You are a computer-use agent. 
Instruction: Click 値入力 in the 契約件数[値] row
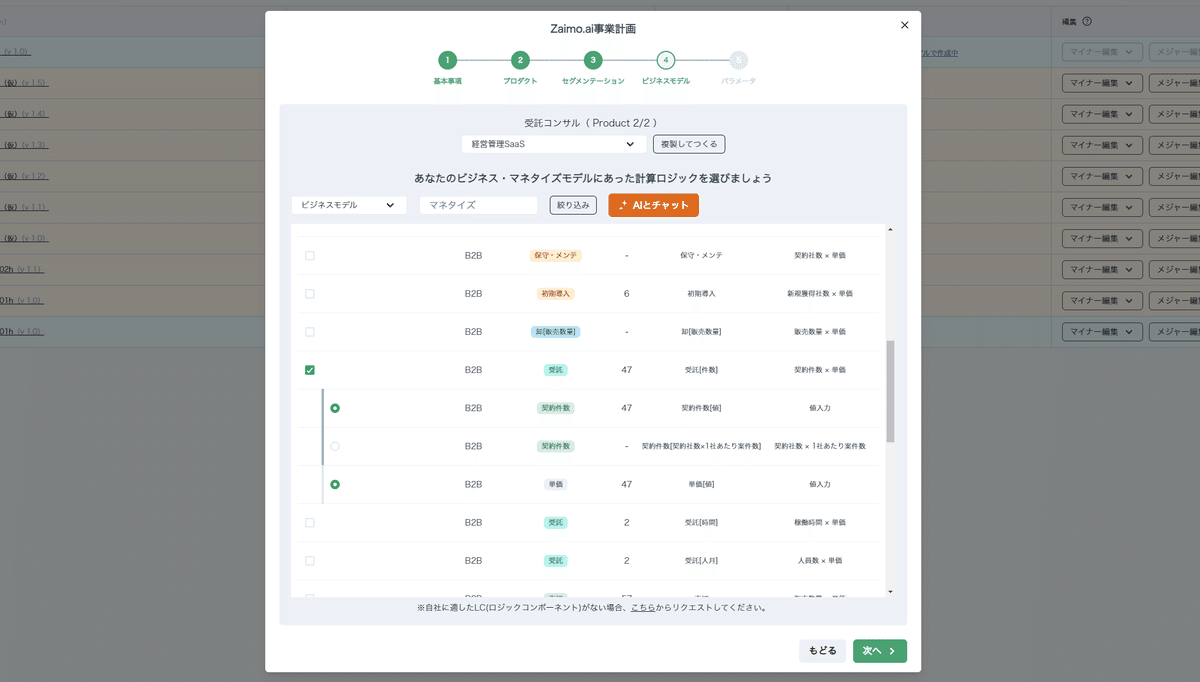click(820, 408)
